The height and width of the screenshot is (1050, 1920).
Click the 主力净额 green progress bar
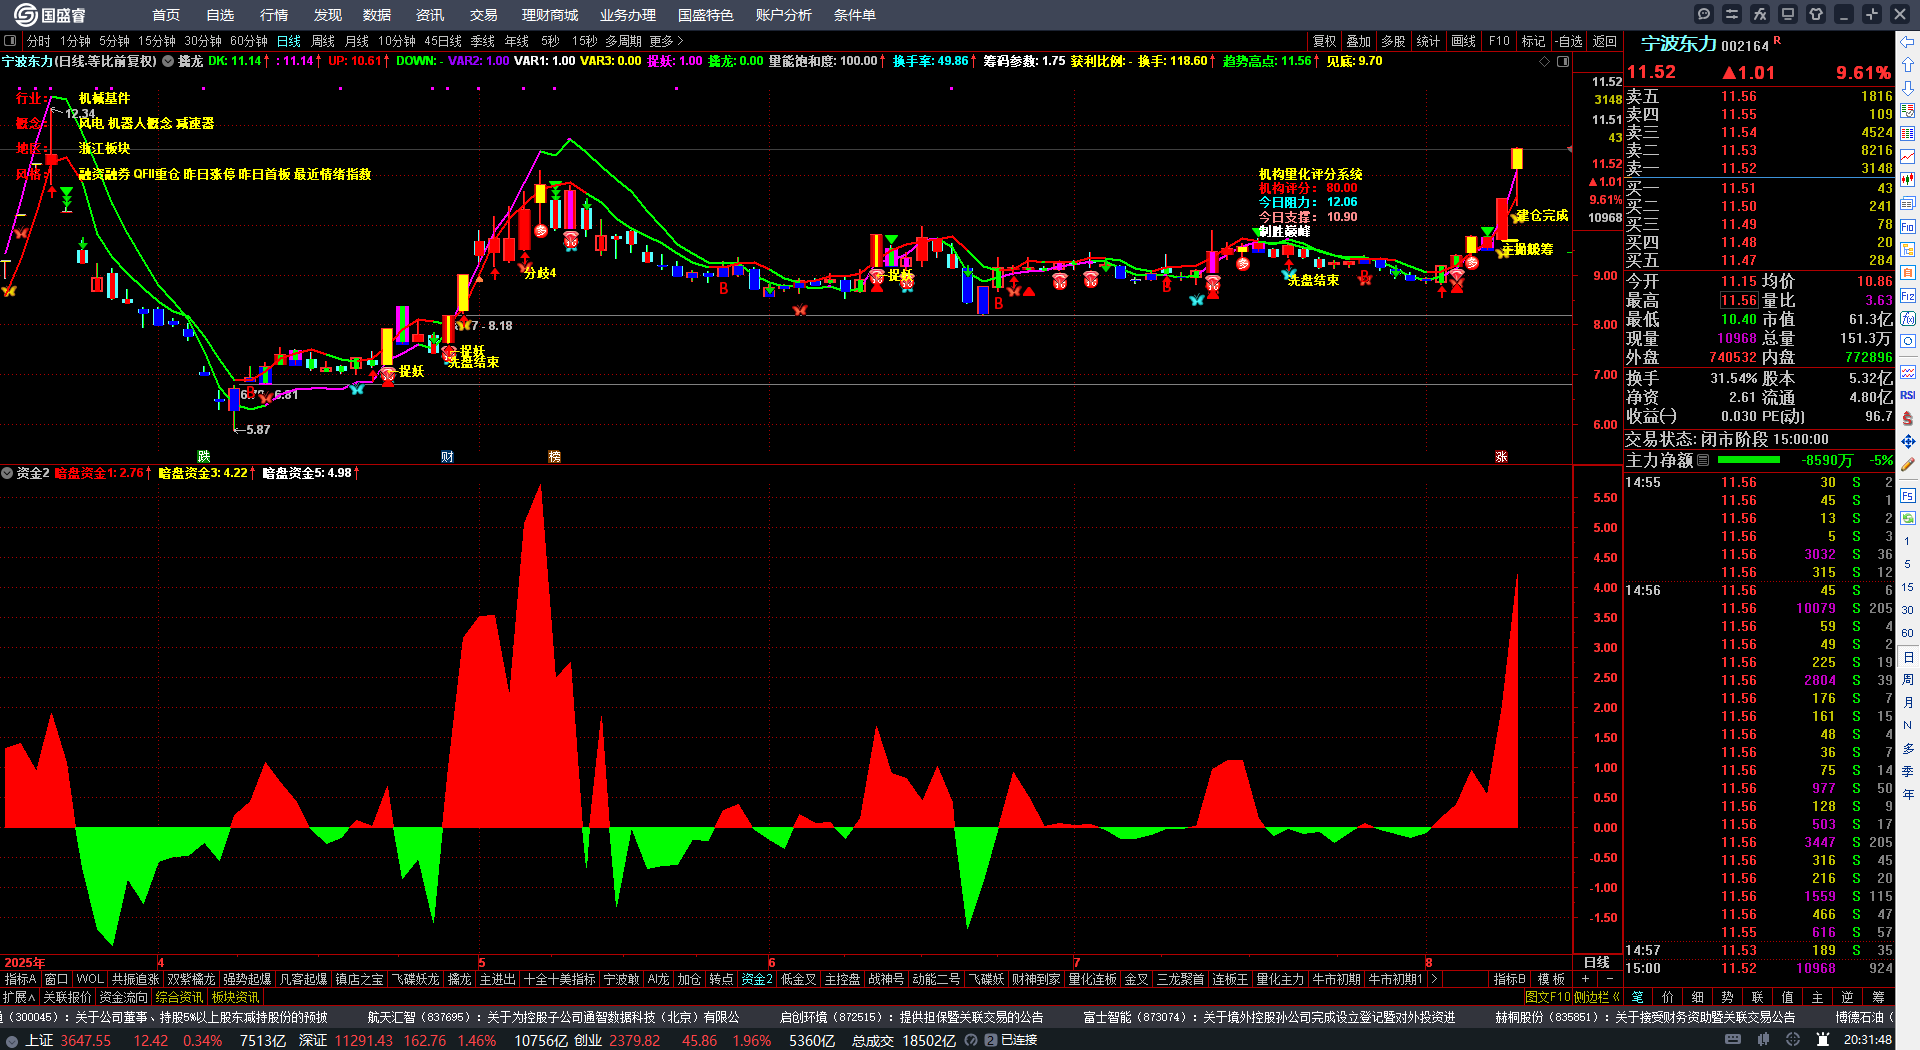tap(1748, 460)
